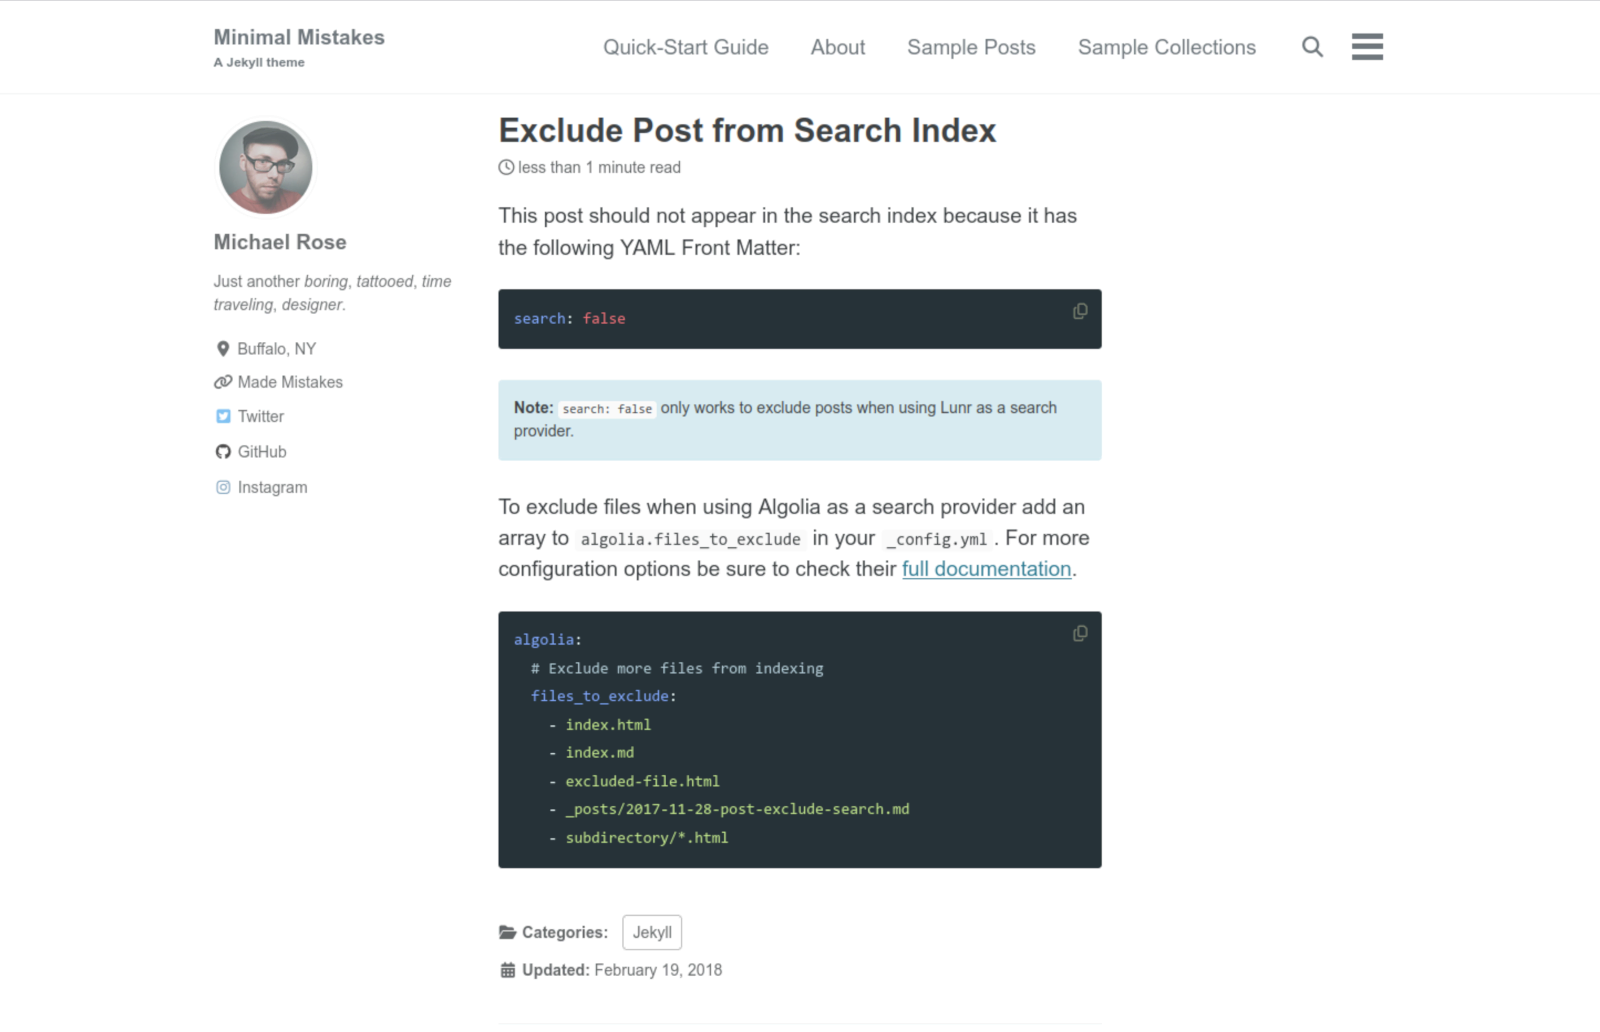Click the Minimal Mistakes site title

299,37
